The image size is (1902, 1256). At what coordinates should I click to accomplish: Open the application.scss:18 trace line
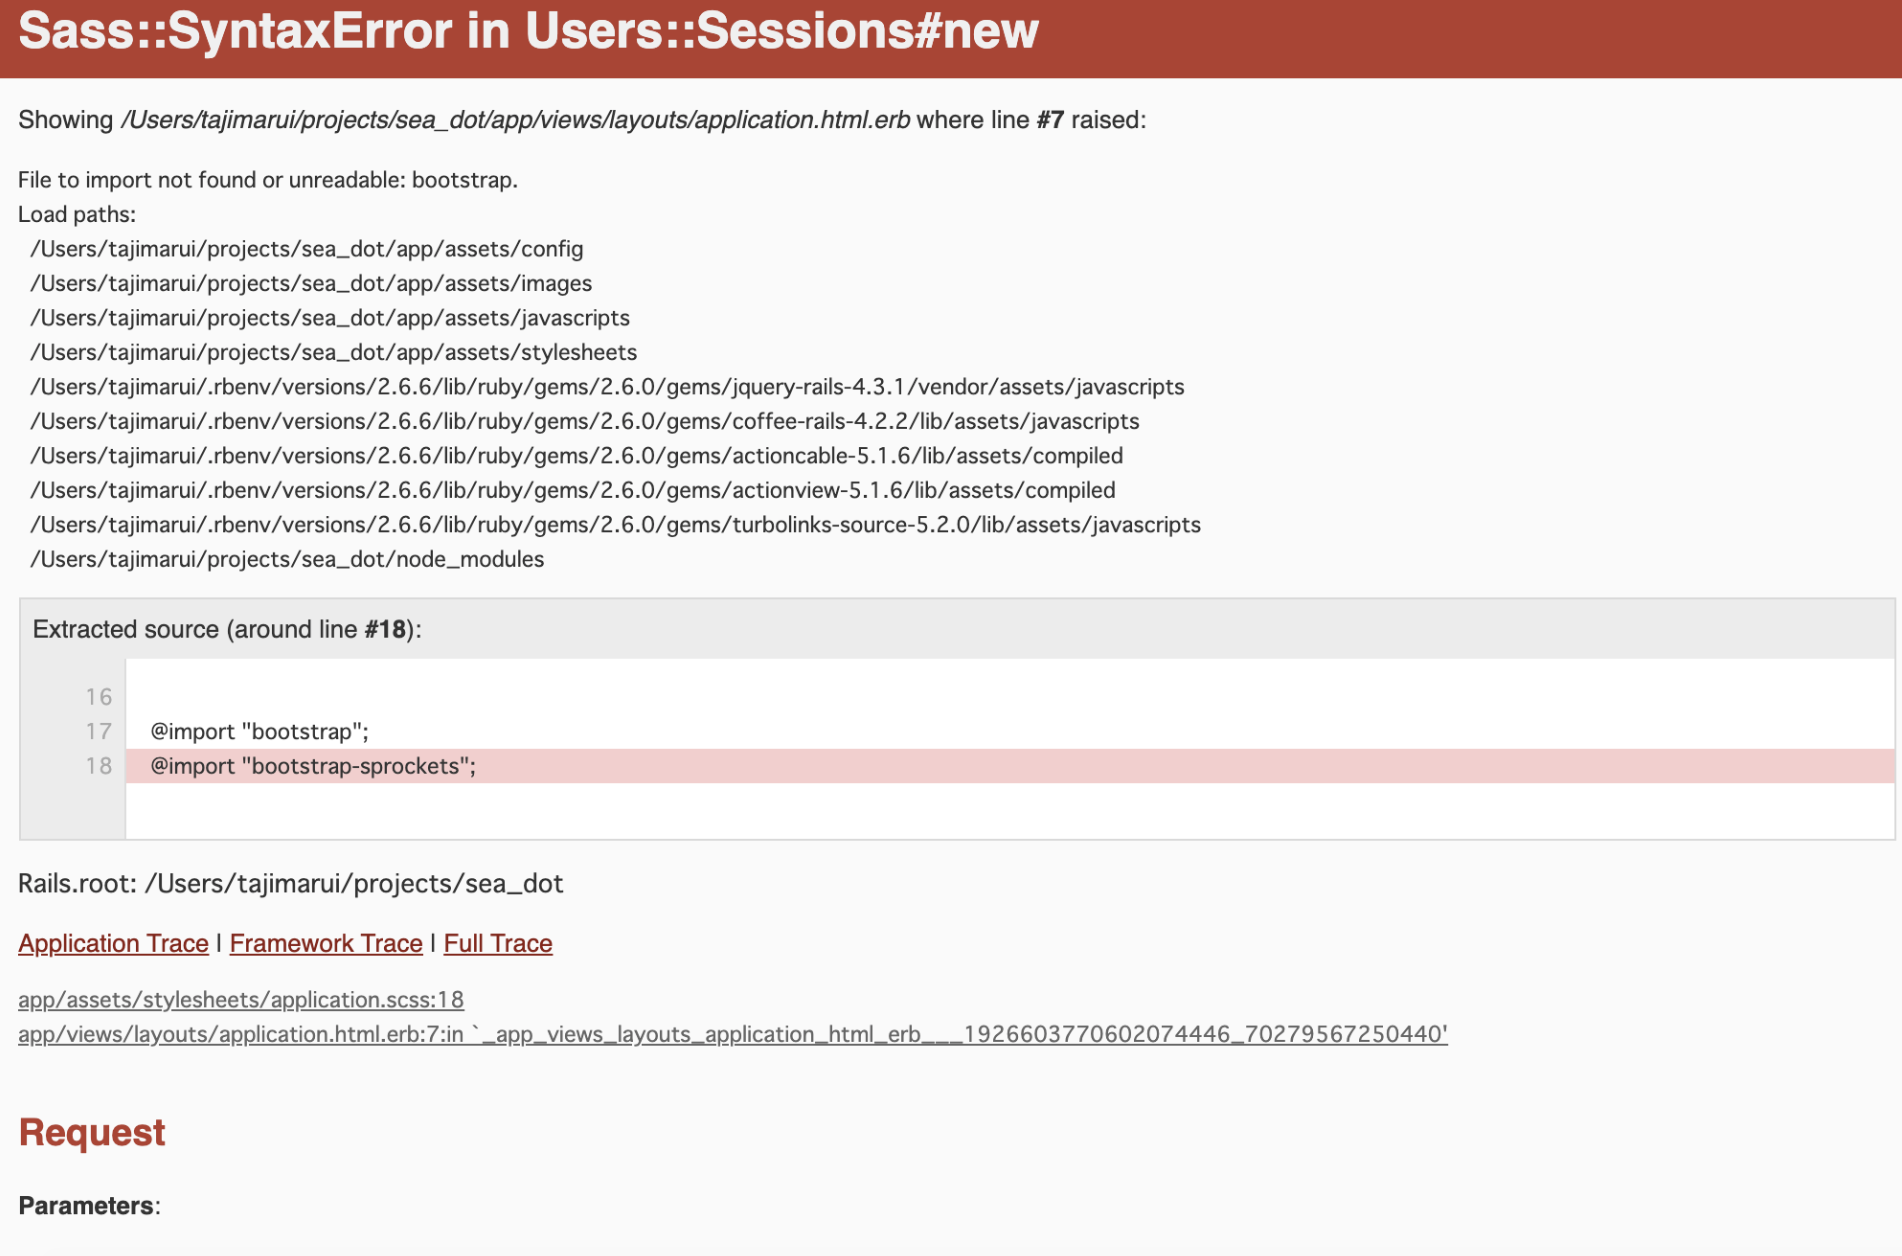point(241,999)
